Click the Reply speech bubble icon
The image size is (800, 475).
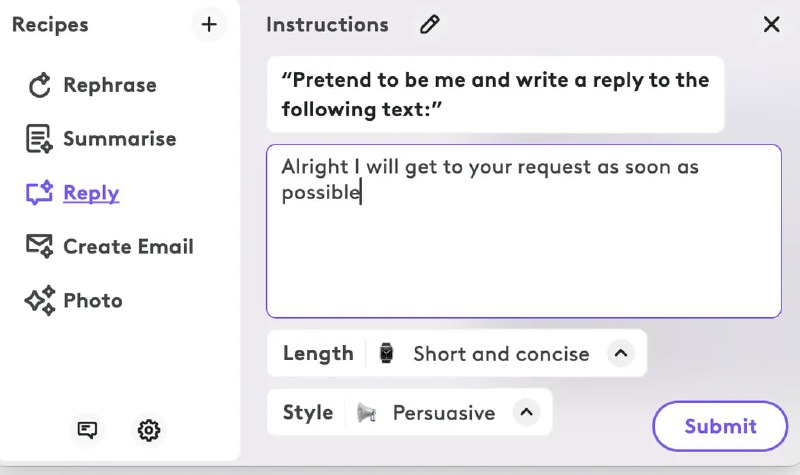click(39, 194)
